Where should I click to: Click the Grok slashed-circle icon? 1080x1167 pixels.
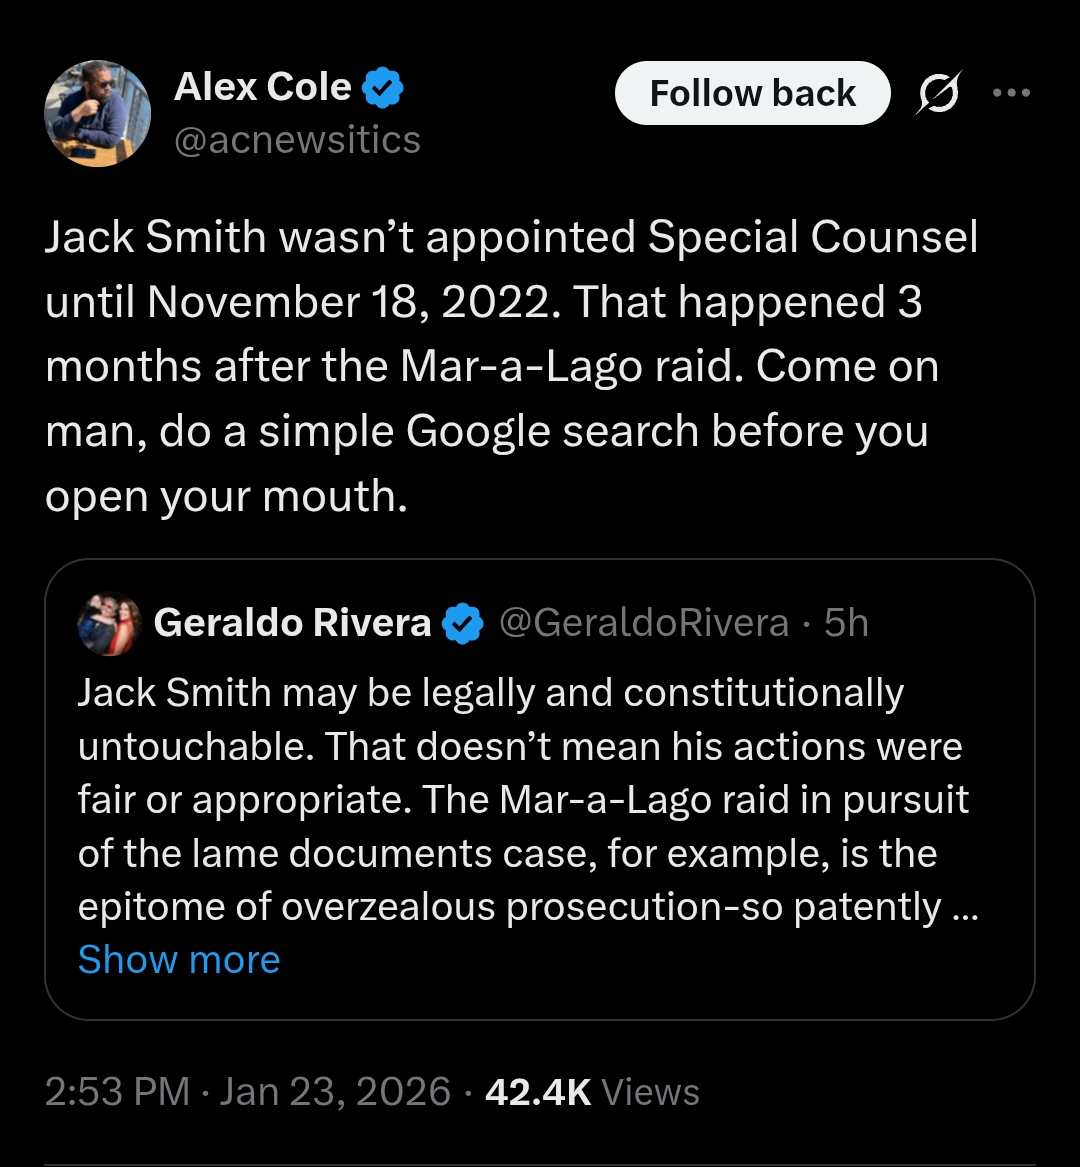(x=938, y=93)
